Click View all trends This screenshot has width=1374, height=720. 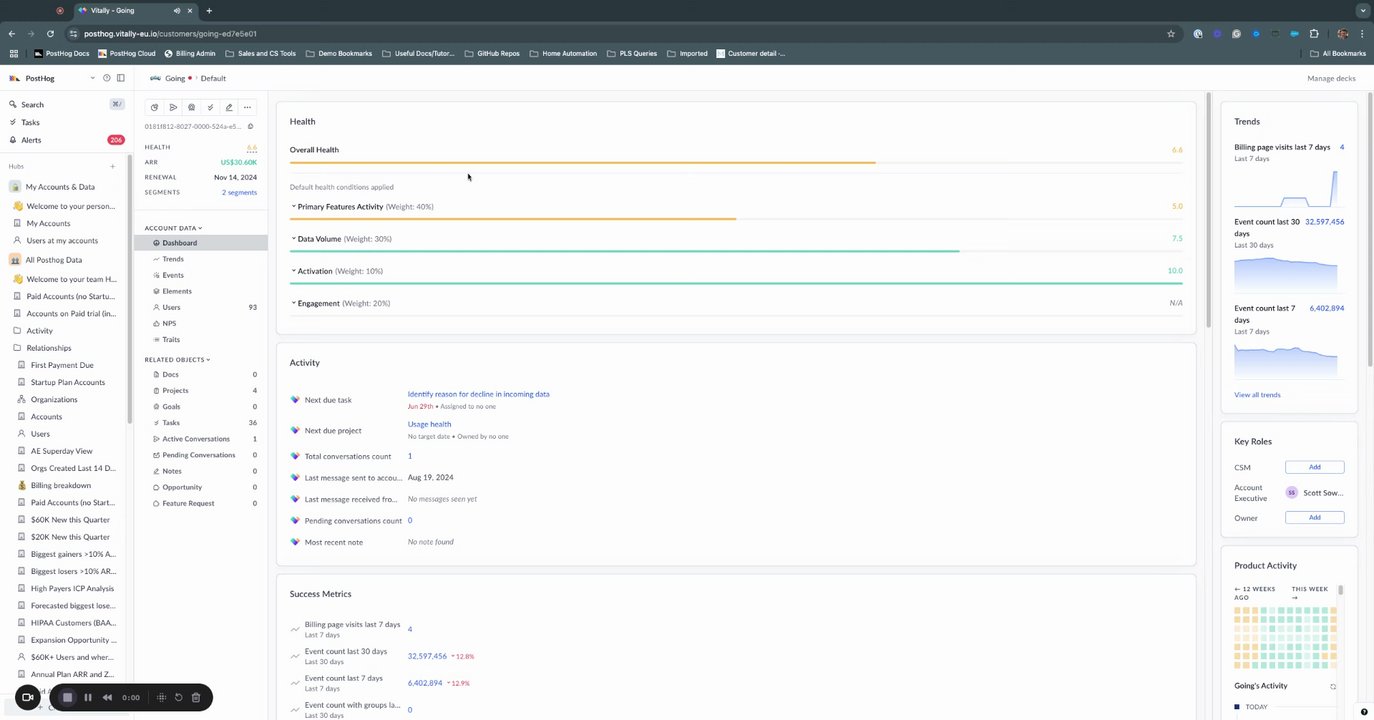click(1257, 395)
